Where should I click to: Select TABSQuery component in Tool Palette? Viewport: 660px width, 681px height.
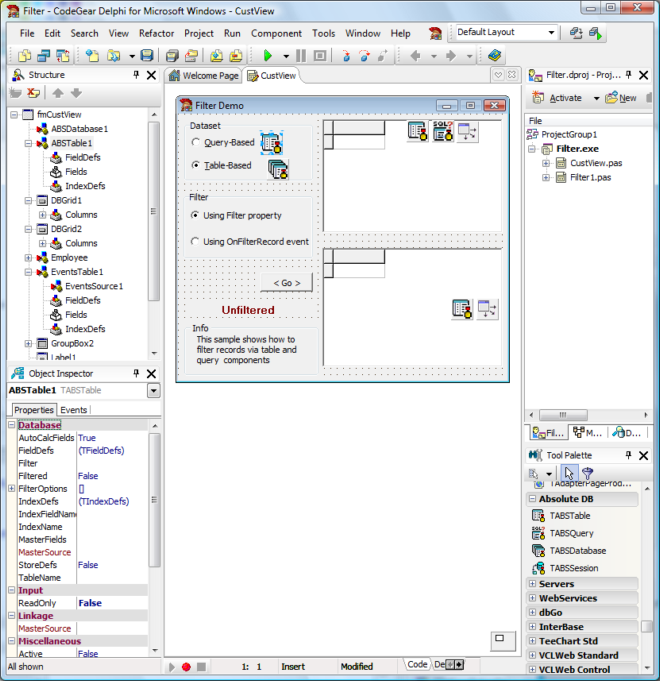coord(571,533)
